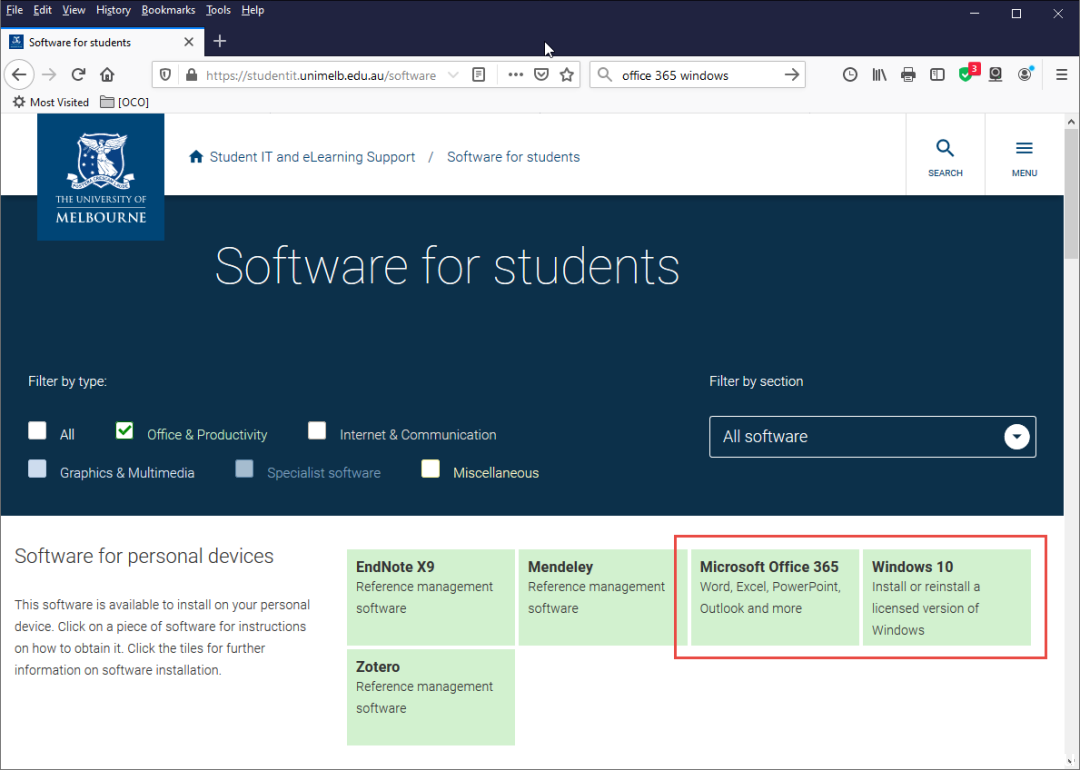Open Student IT and eLearning Support link

(312, 157)
